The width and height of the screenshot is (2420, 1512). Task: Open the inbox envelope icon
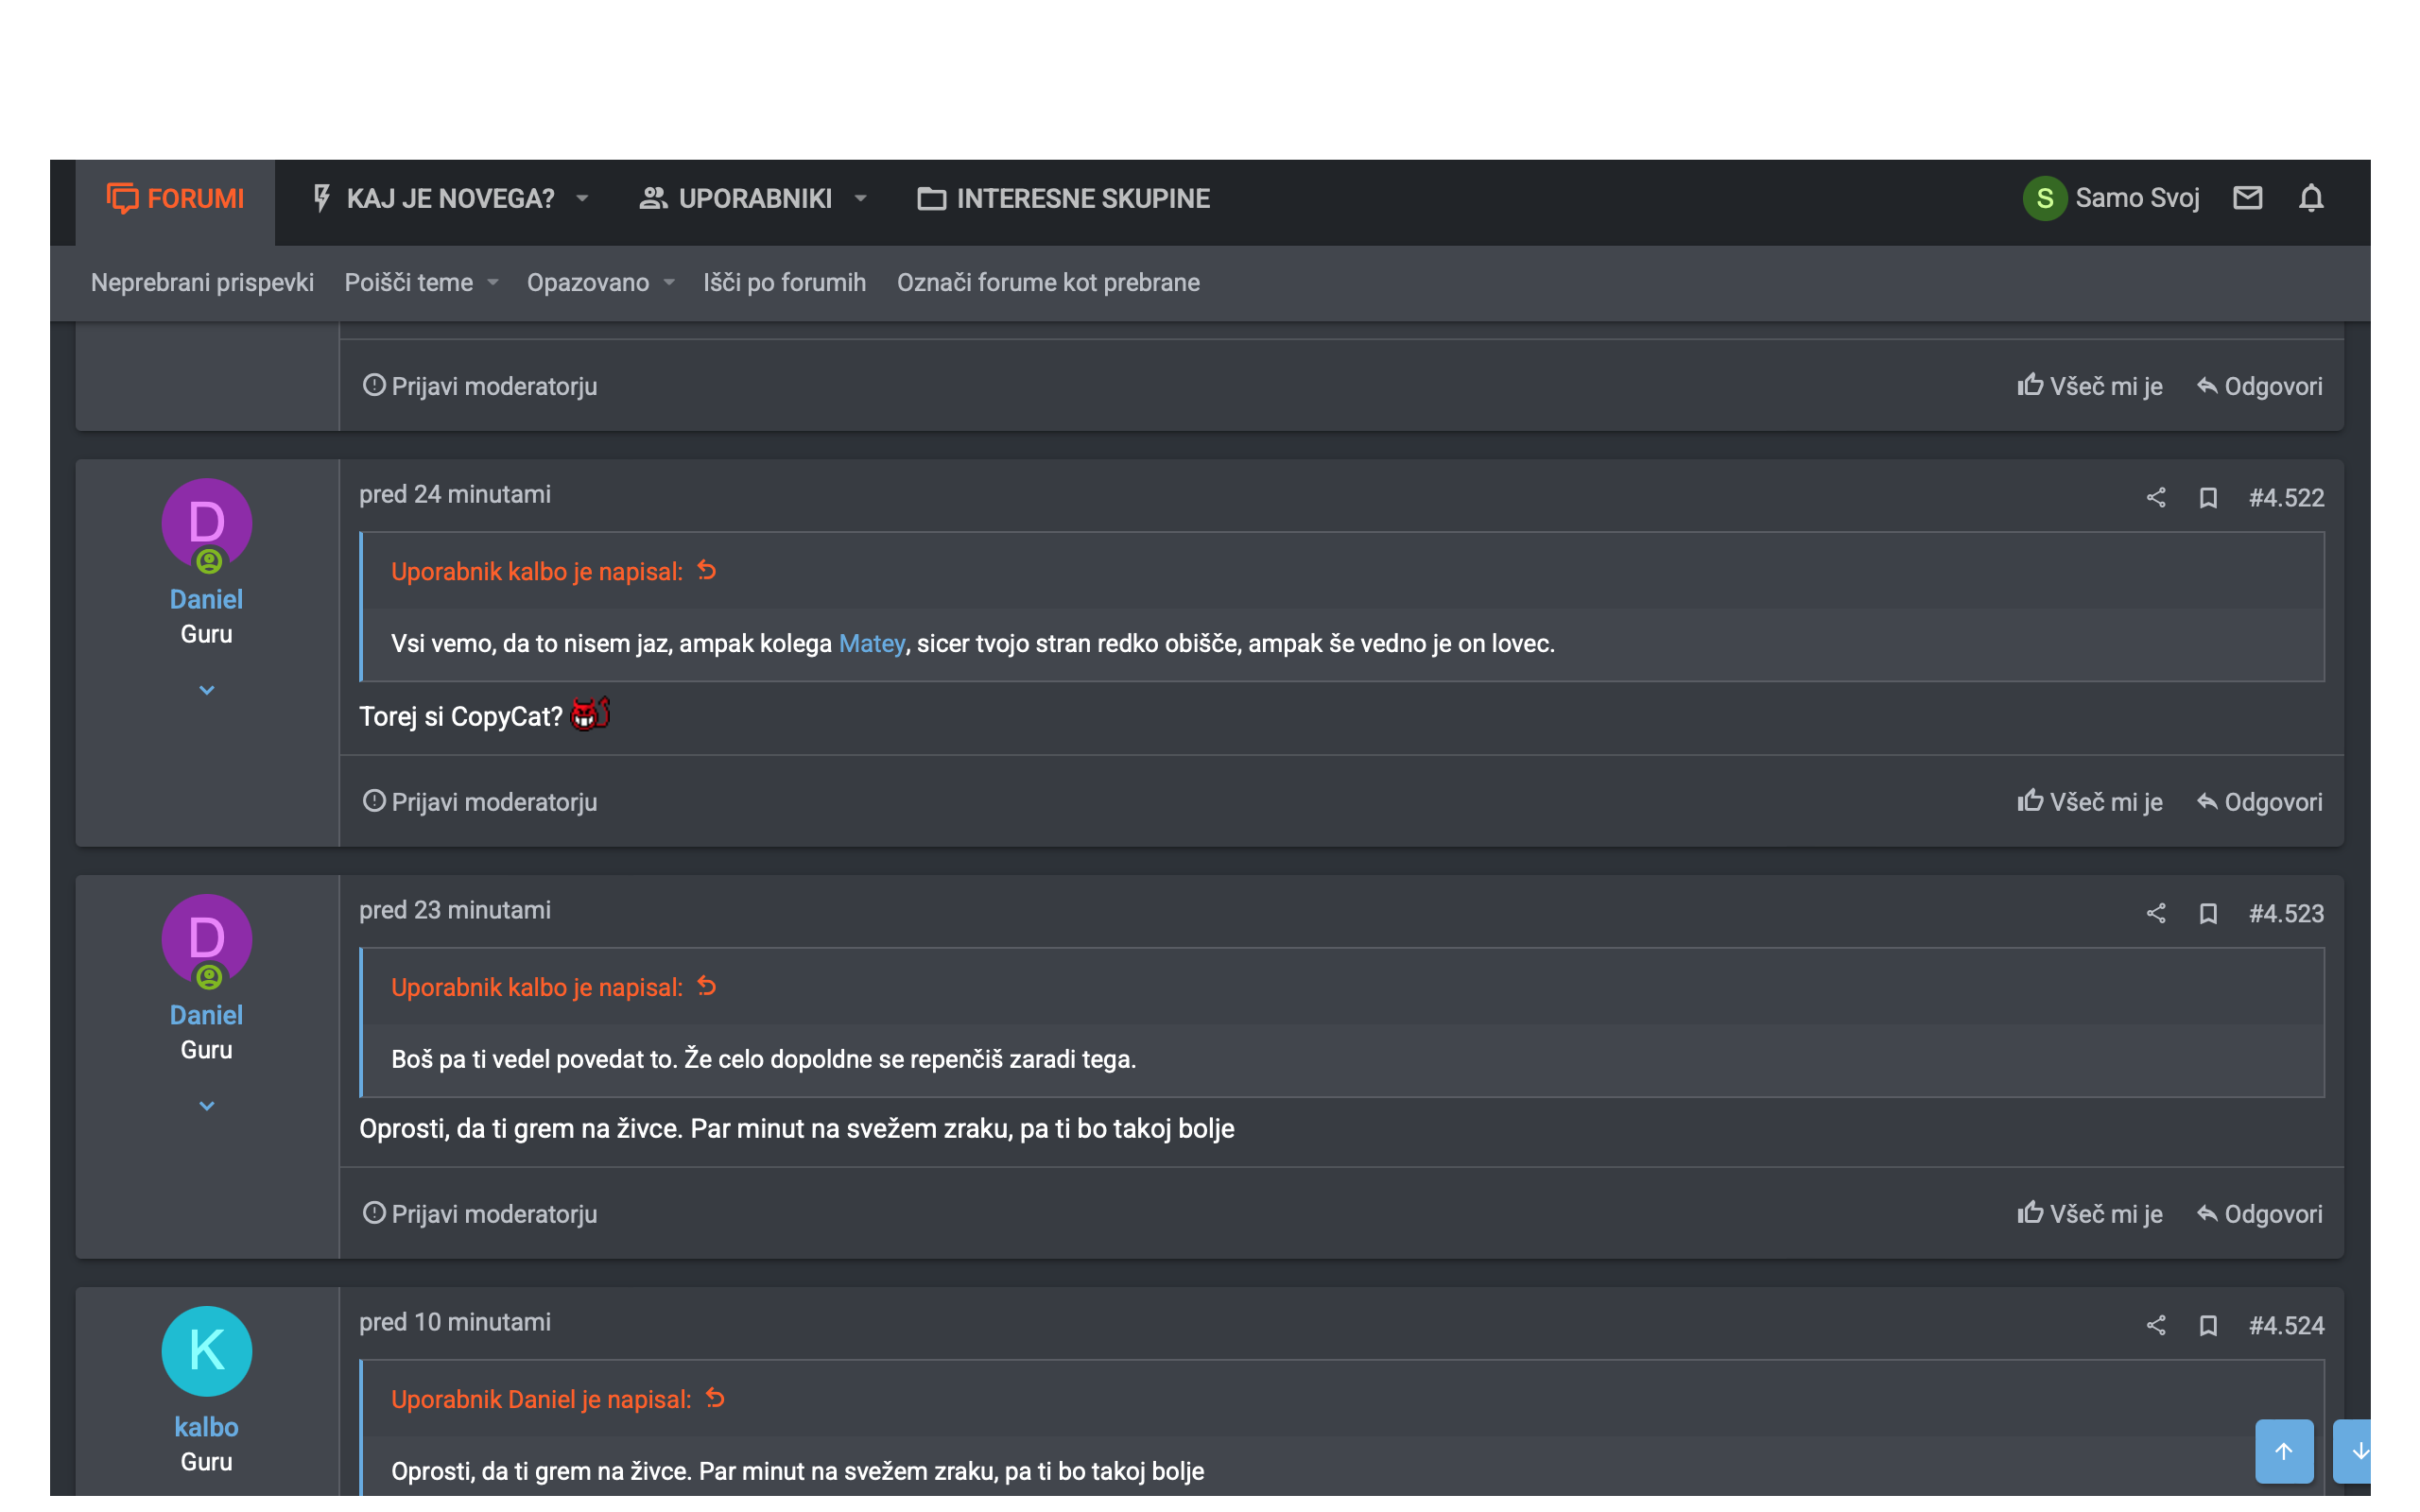tap(2247, 198)
